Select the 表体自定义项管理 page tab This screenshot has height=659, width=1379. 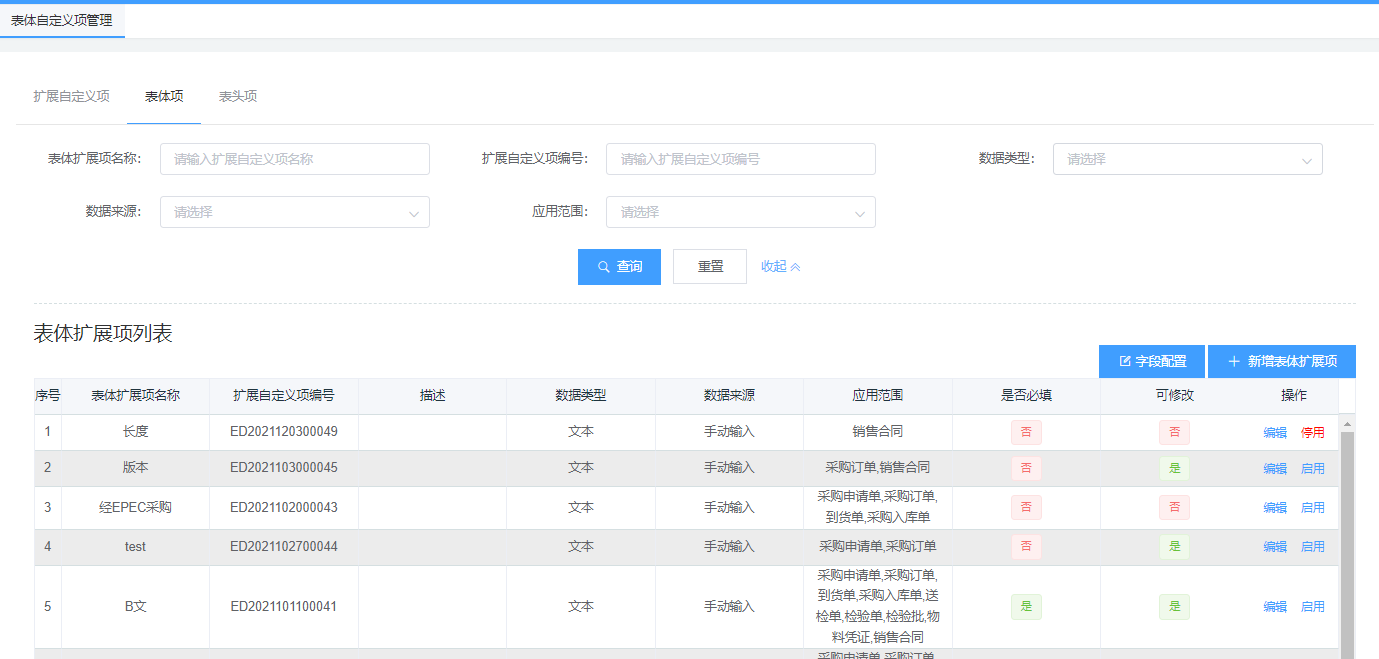[x=62, y=20]
